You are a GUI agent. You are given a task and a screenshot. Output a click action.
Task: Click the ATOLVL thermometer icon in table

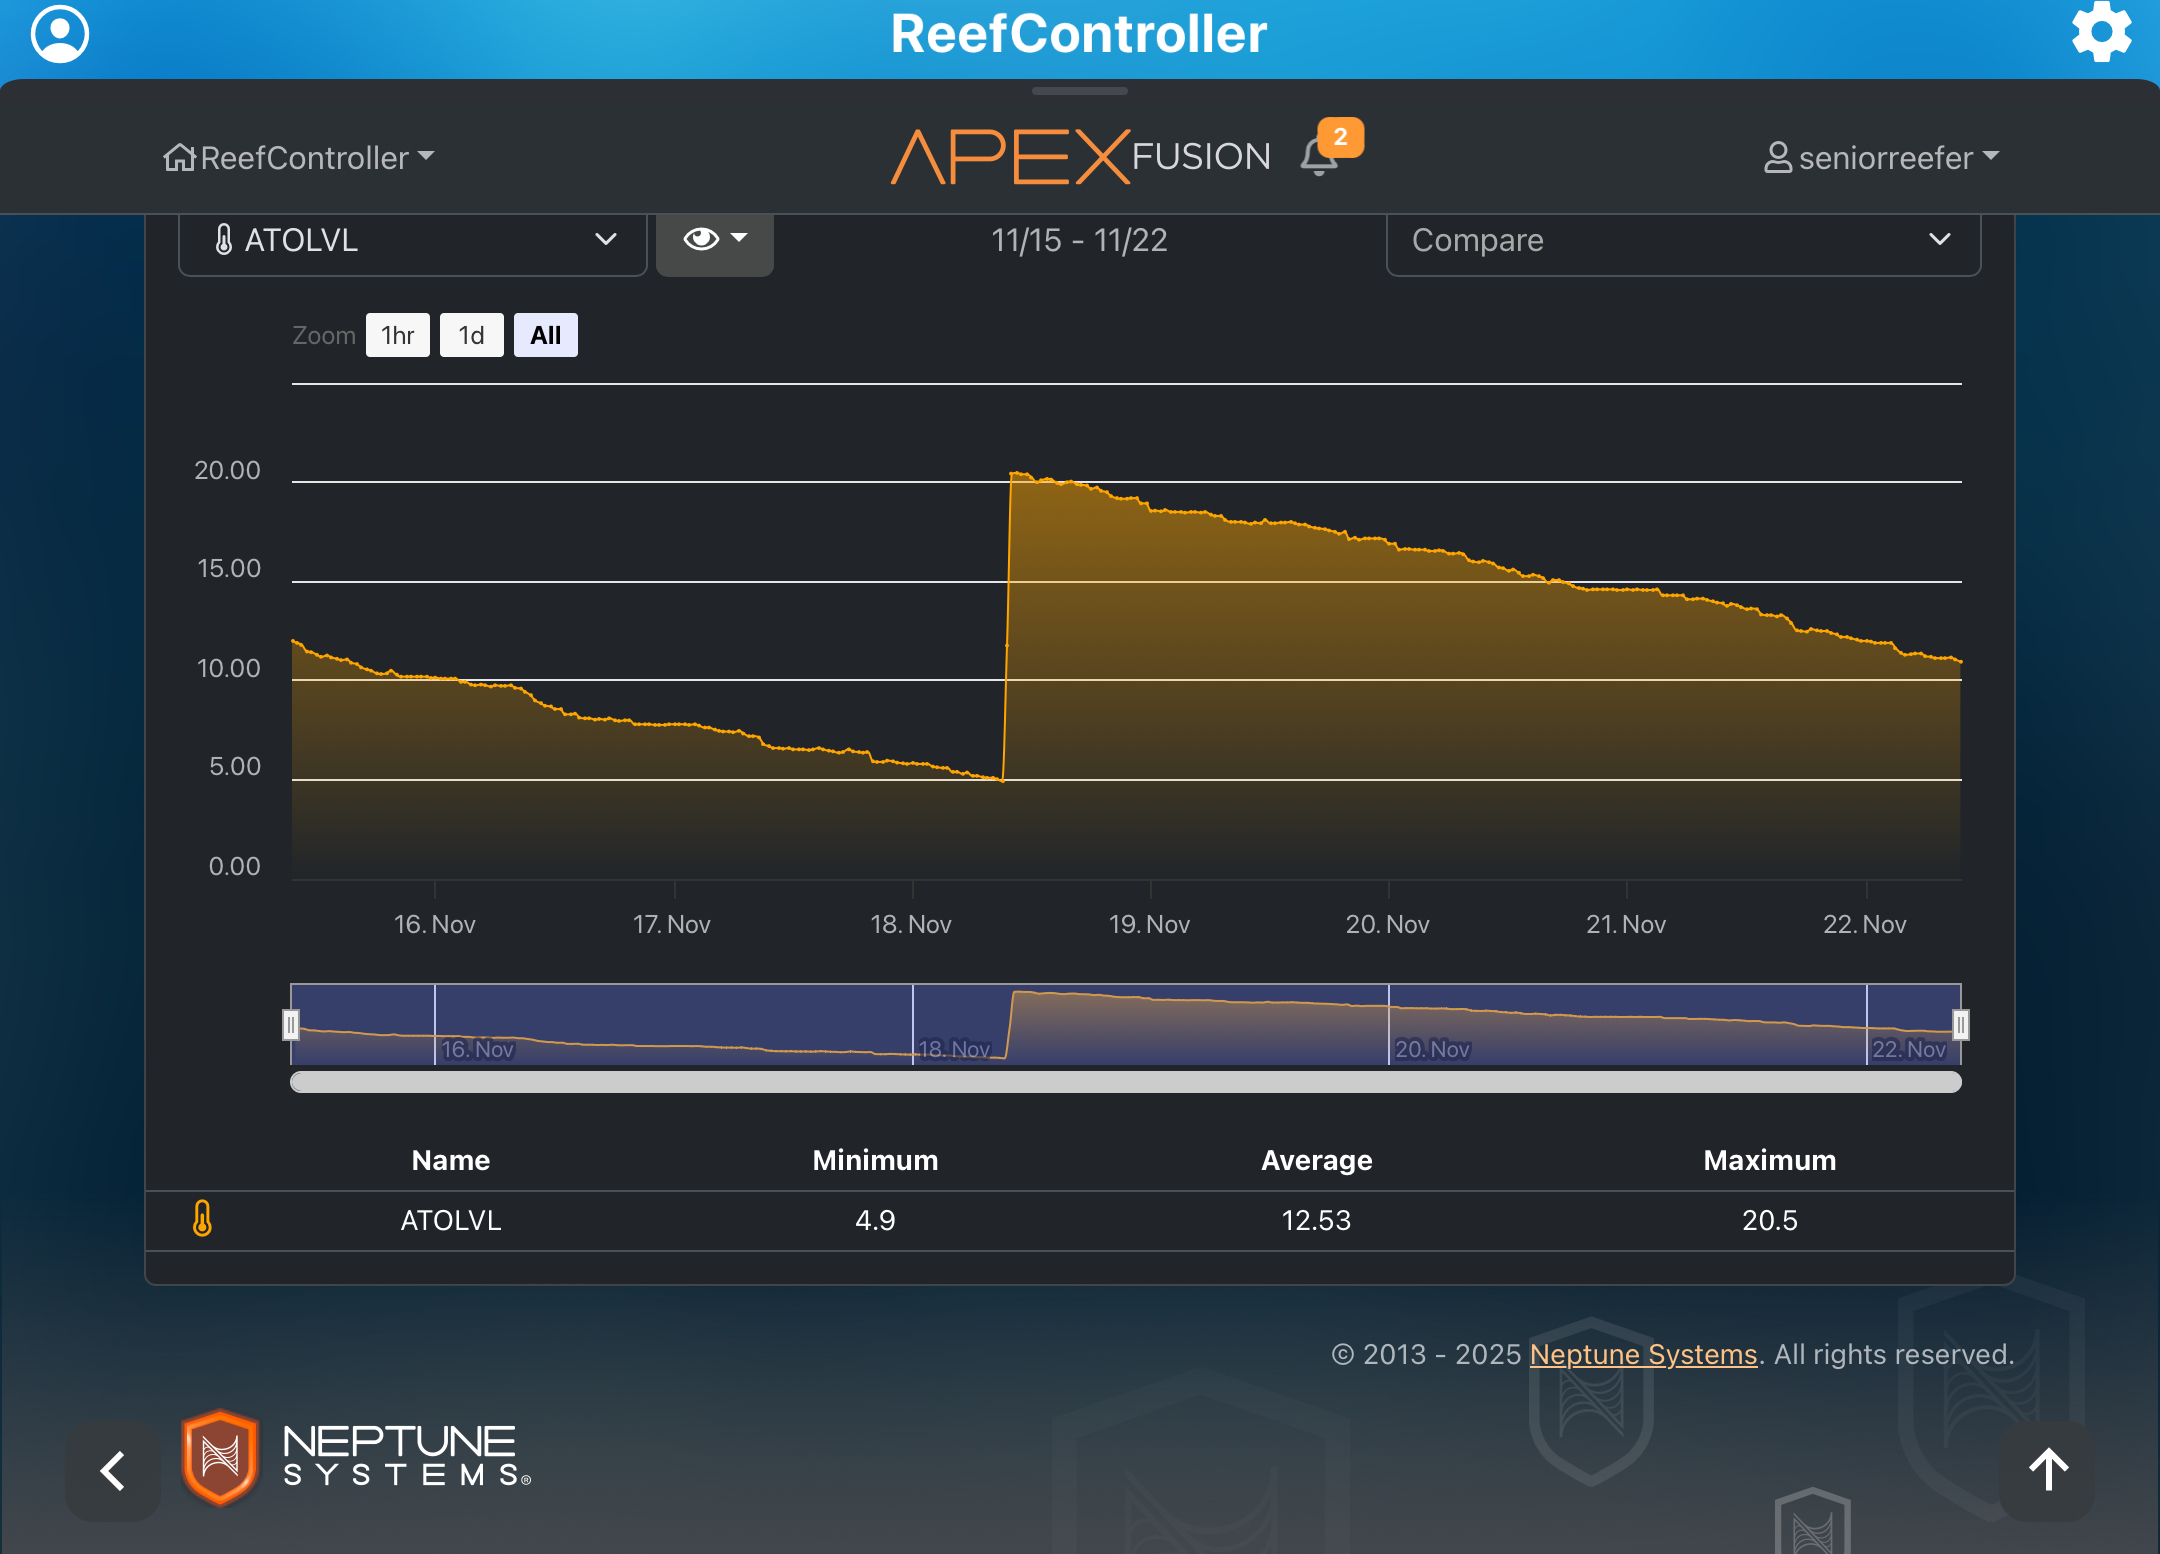click(202, 1219)
